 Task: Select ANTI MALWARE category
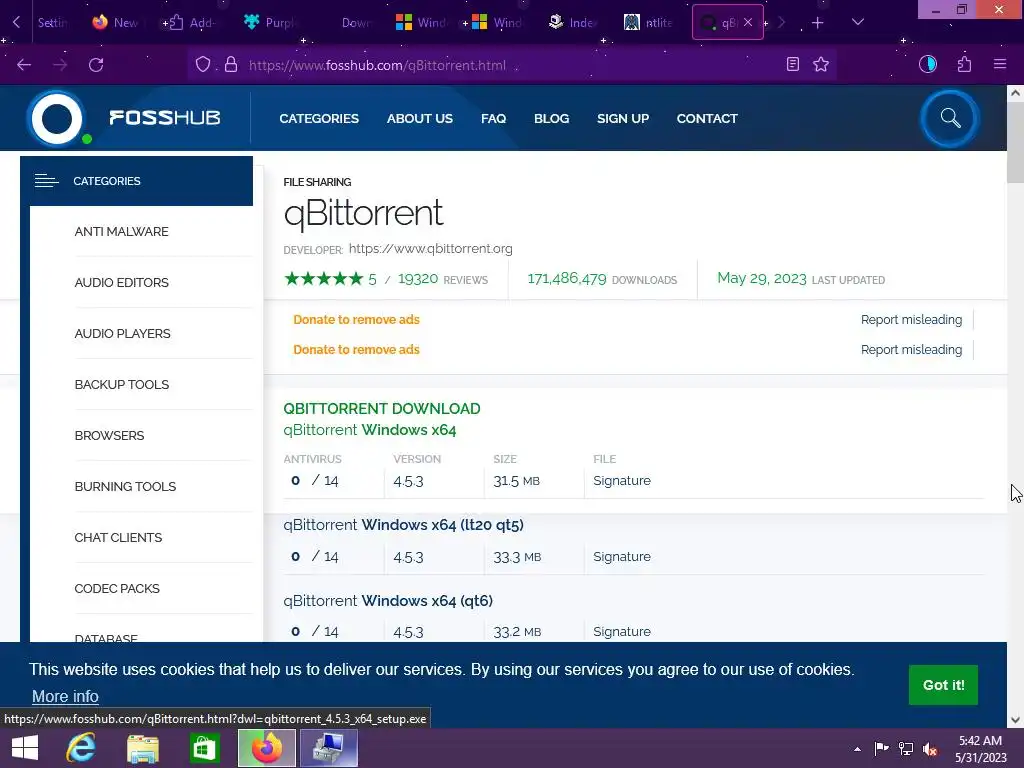point(121,231)
